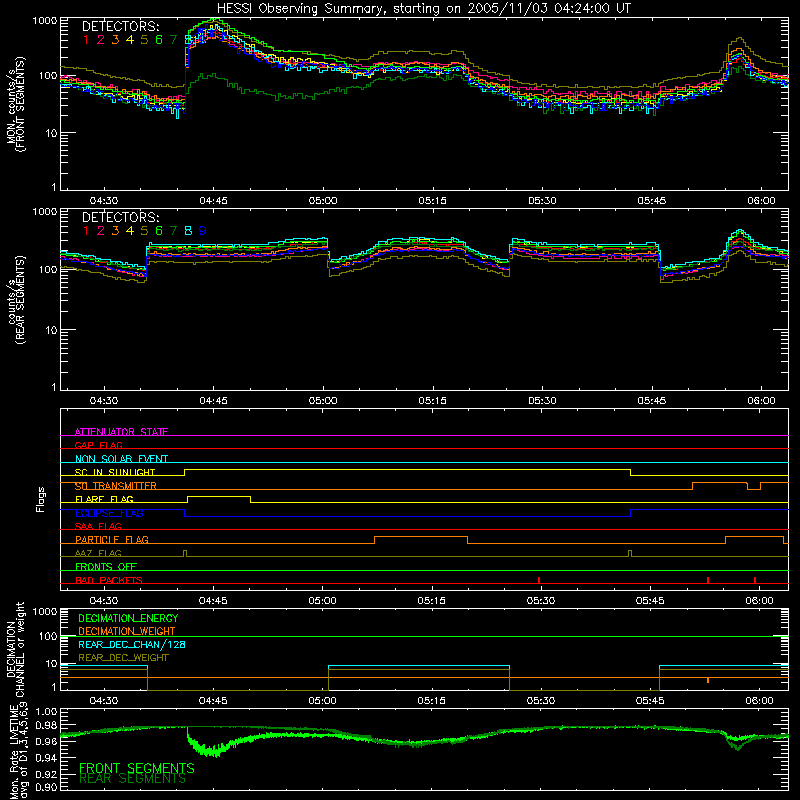Select detector 5 in rear segments legend

144,231
